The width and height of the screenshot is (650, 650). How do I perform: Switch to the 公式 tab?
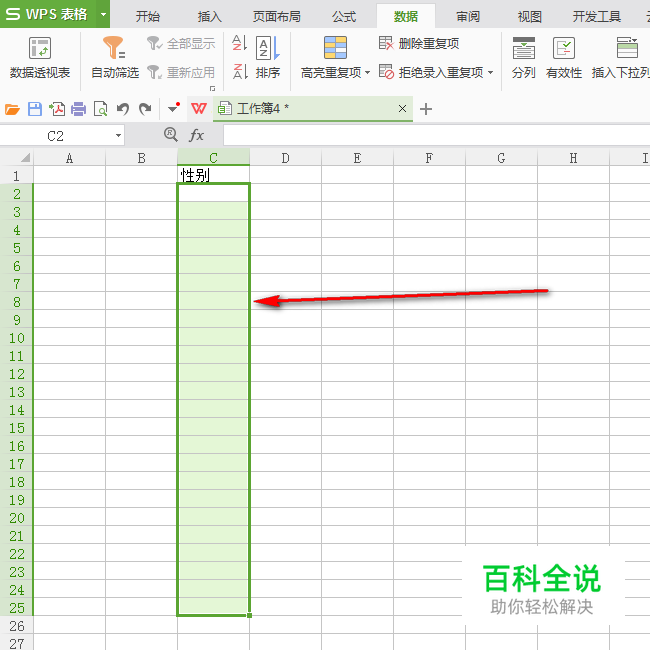344,17
